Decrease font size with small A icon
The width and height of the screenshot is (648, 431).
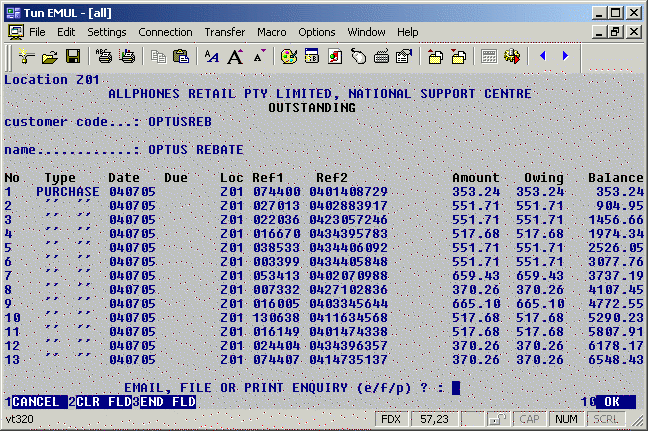(x=259, y=57)
